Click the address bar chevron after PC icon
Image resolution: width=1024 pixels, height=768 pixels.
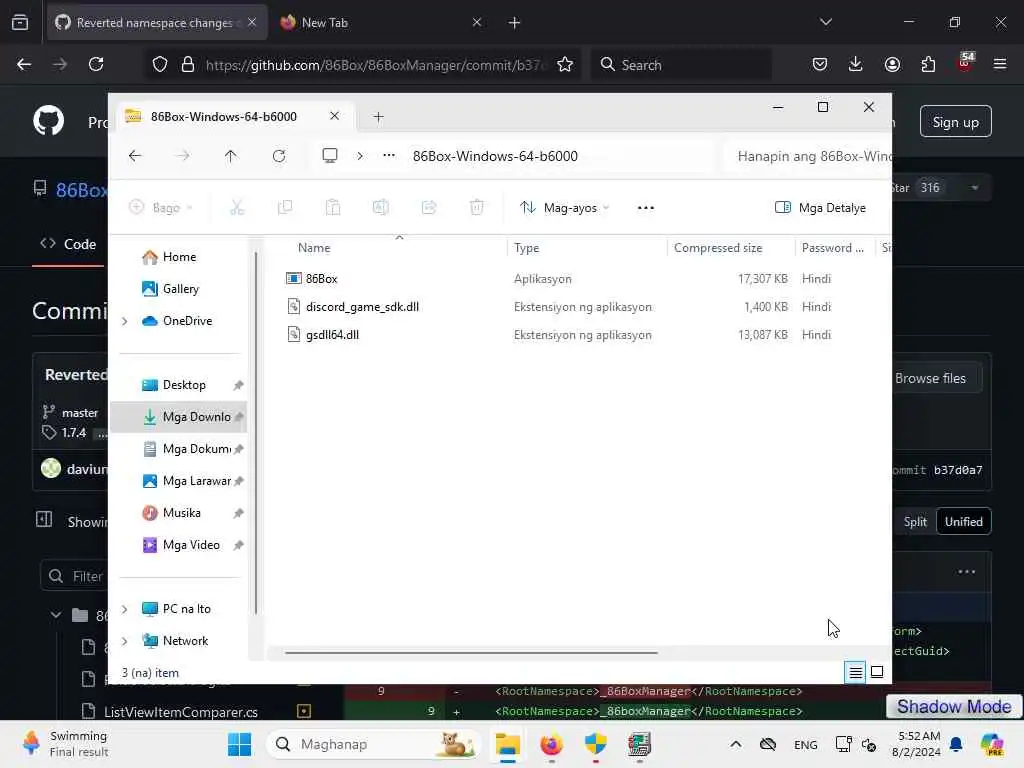click(x=360, y=156)
